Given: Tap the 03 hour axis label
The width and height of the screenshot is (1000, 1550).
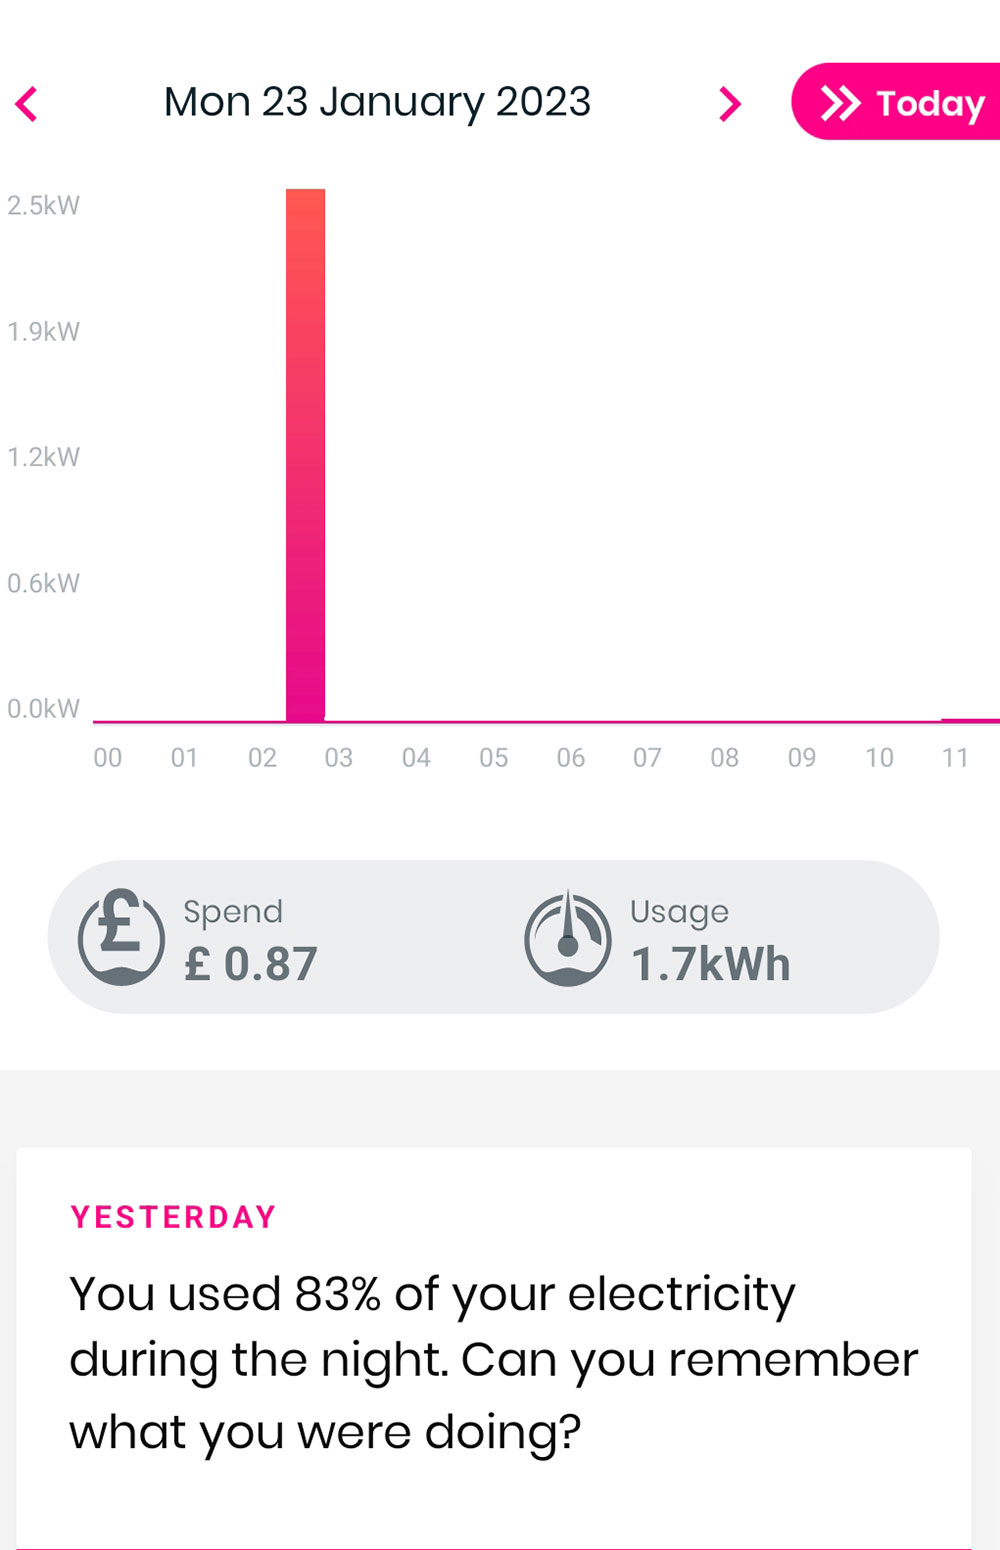Looking at the screenshot, I should tap(339, 758).
